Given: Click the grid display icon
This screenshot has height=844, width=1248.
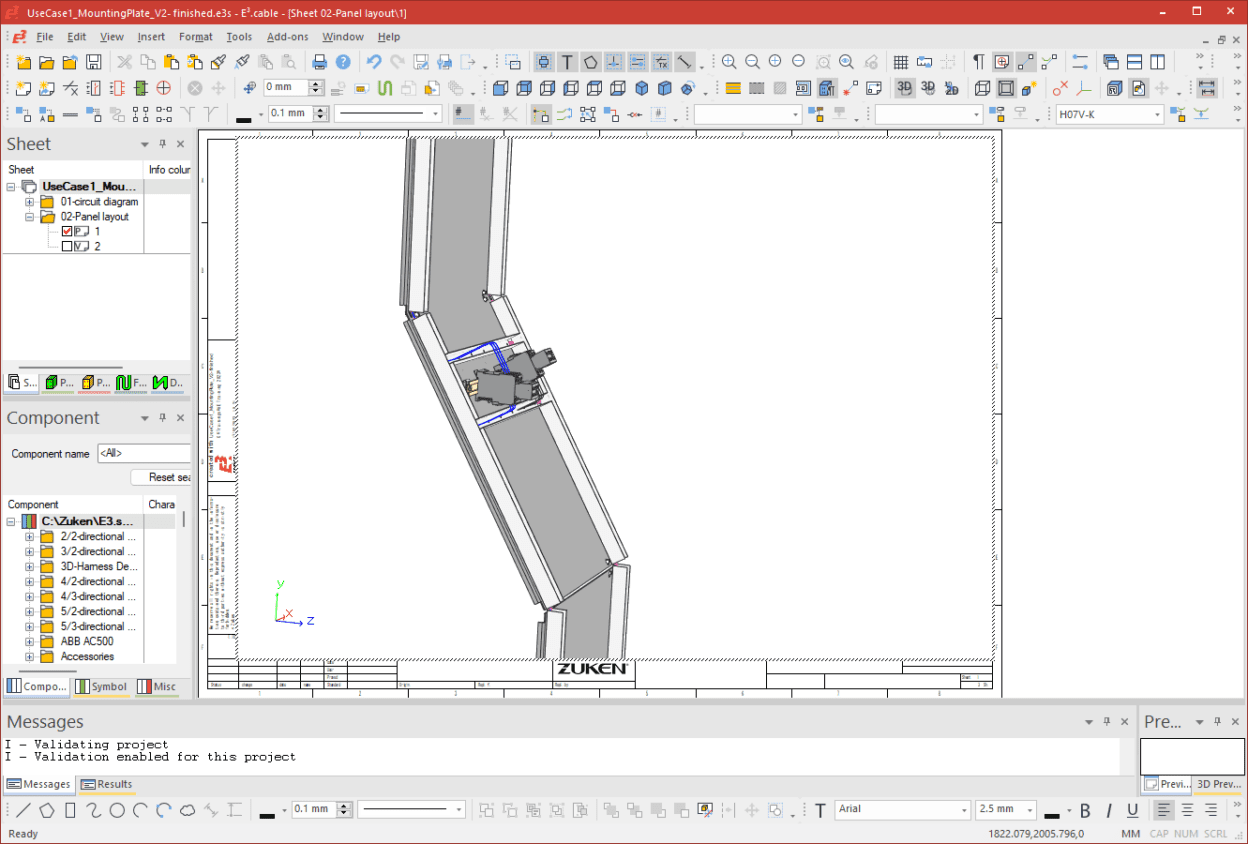Looking at the screenshot, I should click(899, 61).
